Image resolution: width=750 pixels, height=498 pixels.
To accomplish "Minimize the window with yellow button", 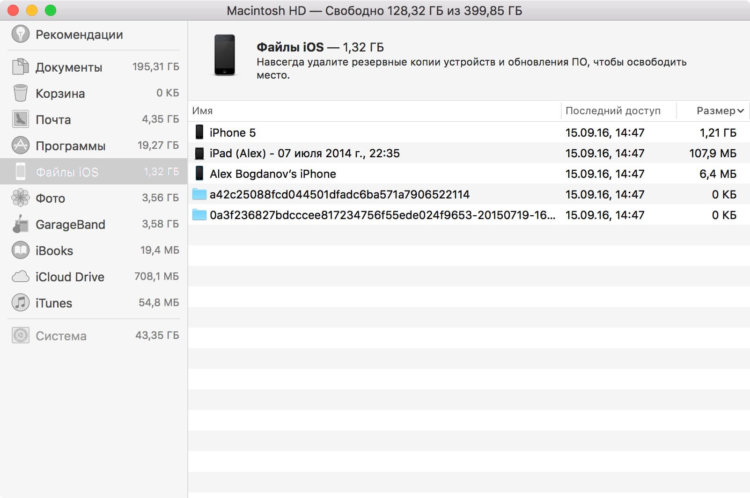I will pyautogui.click(x=32, y=10).
